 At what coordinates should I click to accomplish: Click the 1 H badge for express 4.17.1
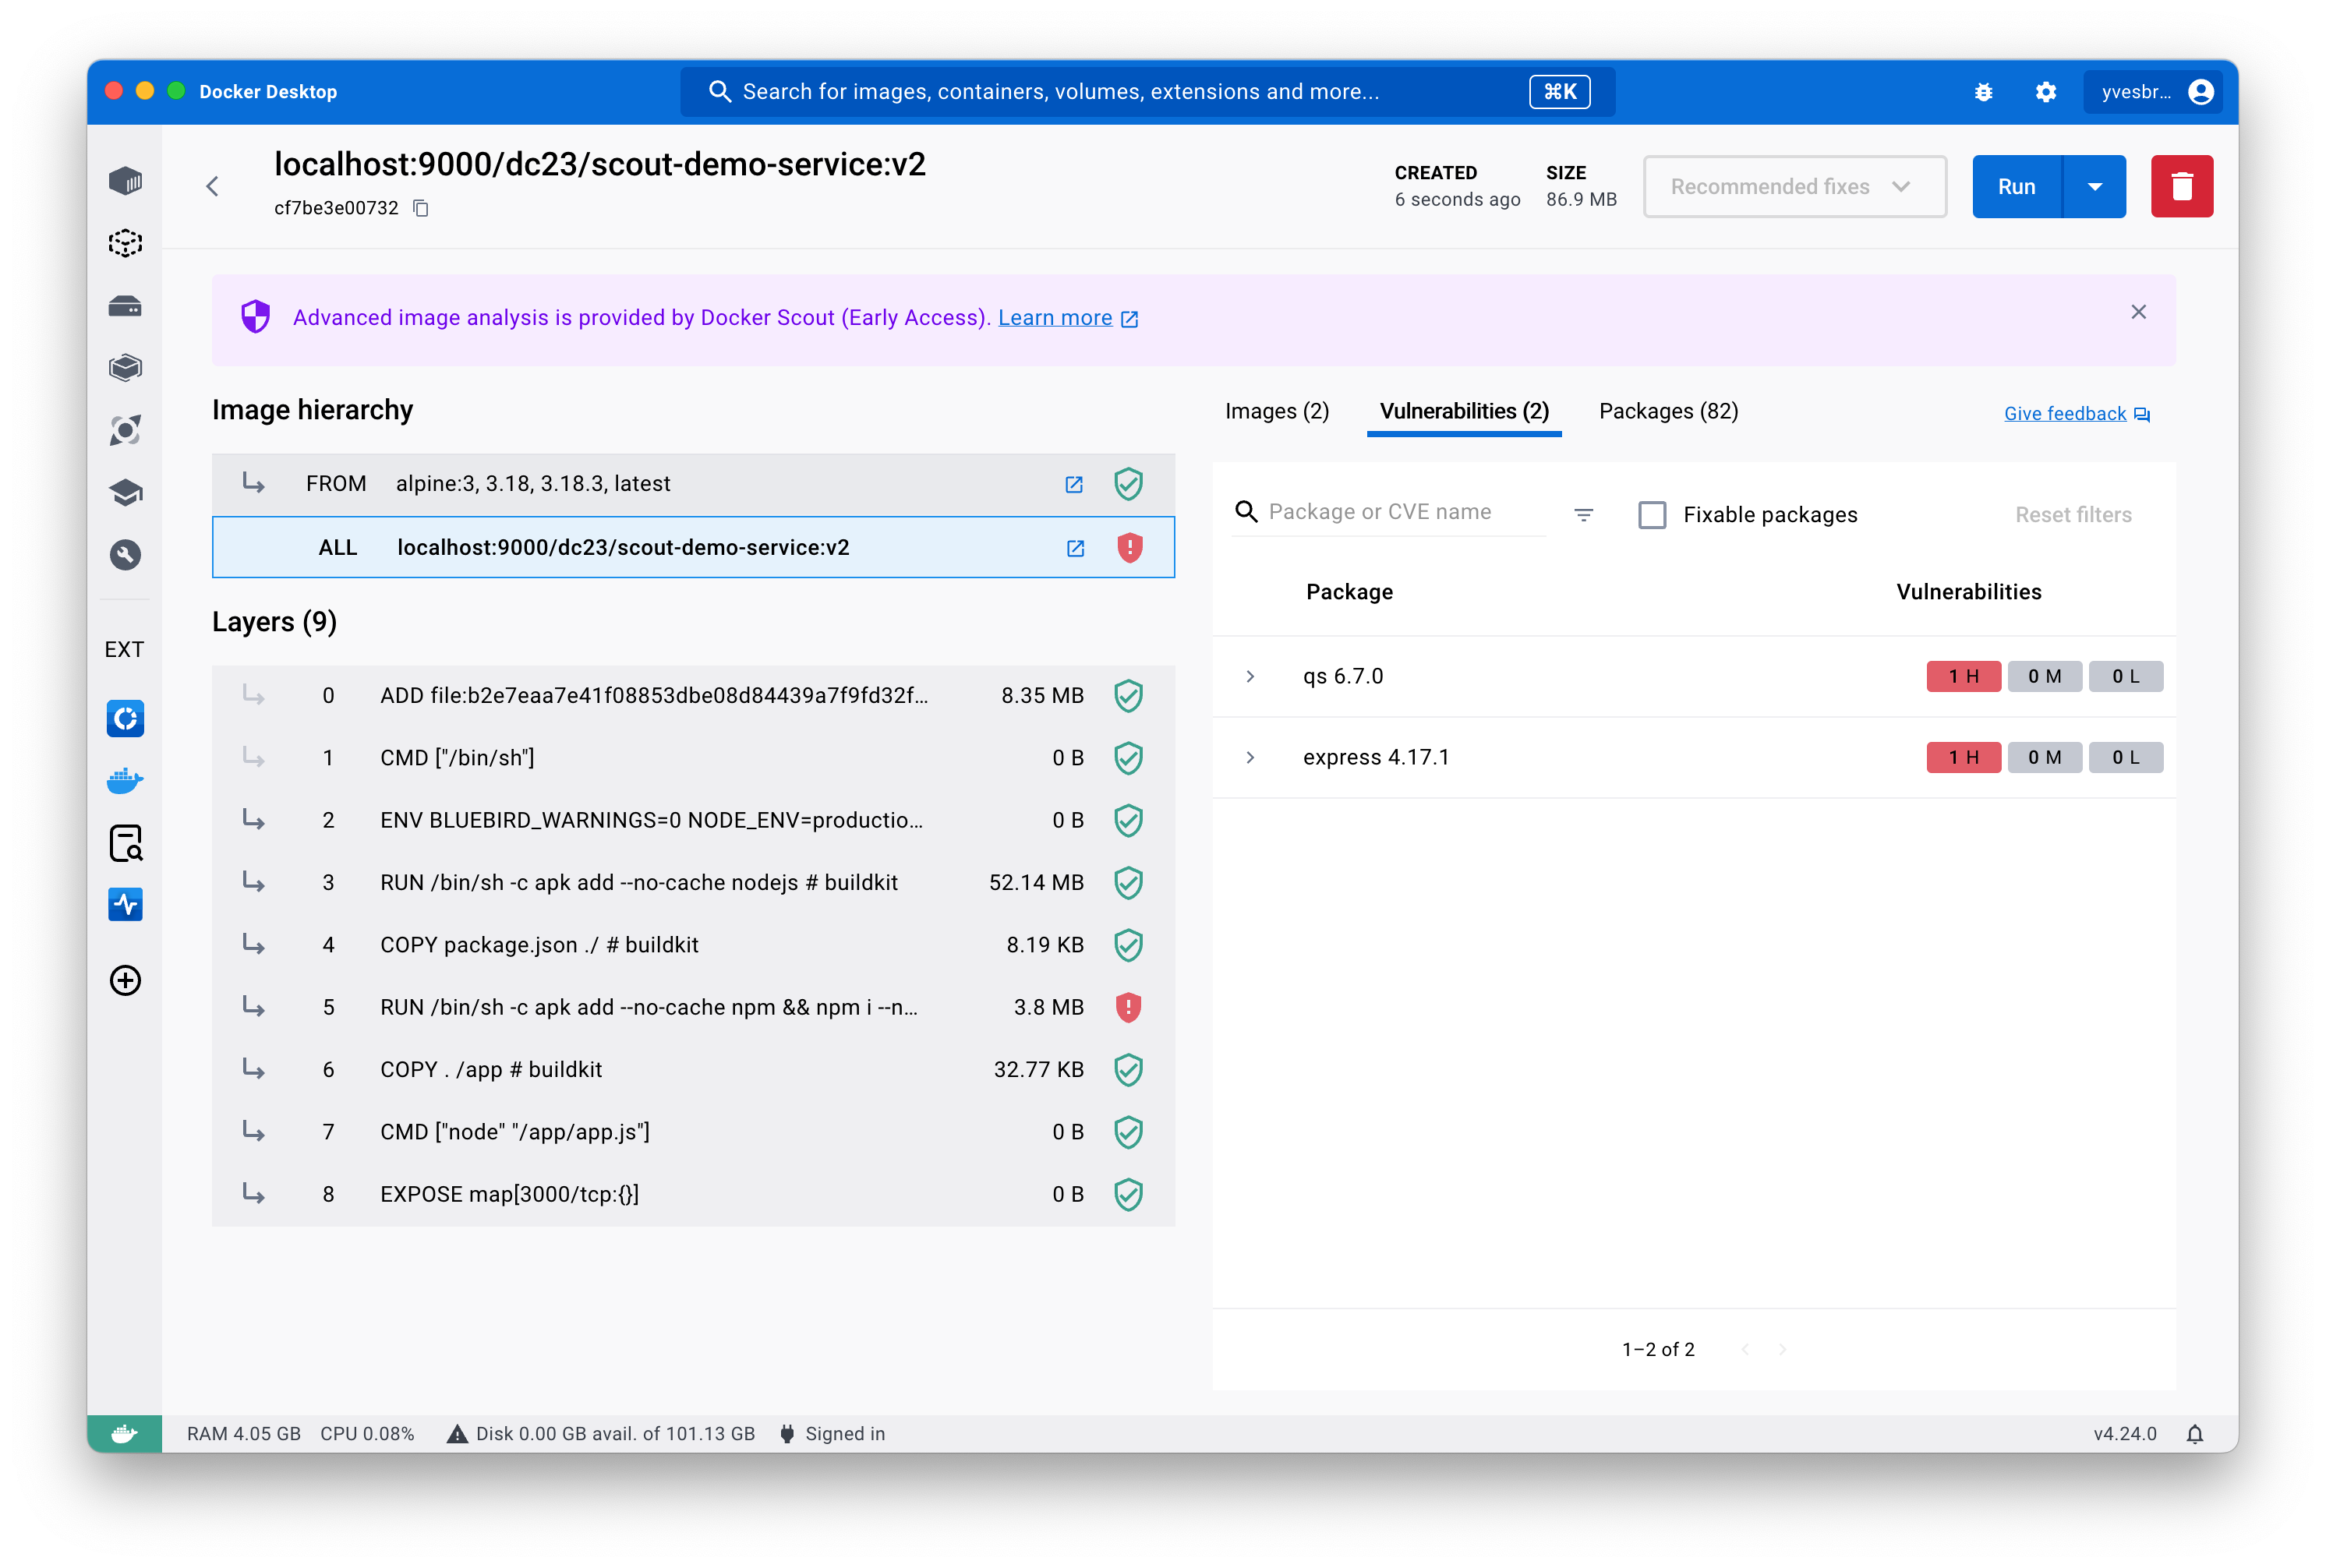click(x=1963, y=757)
